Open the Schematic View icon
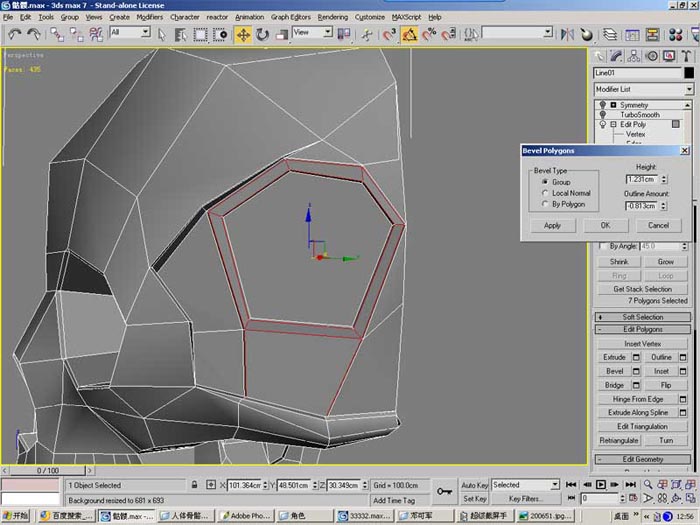Viewport: 700px width, 525px height. pos(652,34)
